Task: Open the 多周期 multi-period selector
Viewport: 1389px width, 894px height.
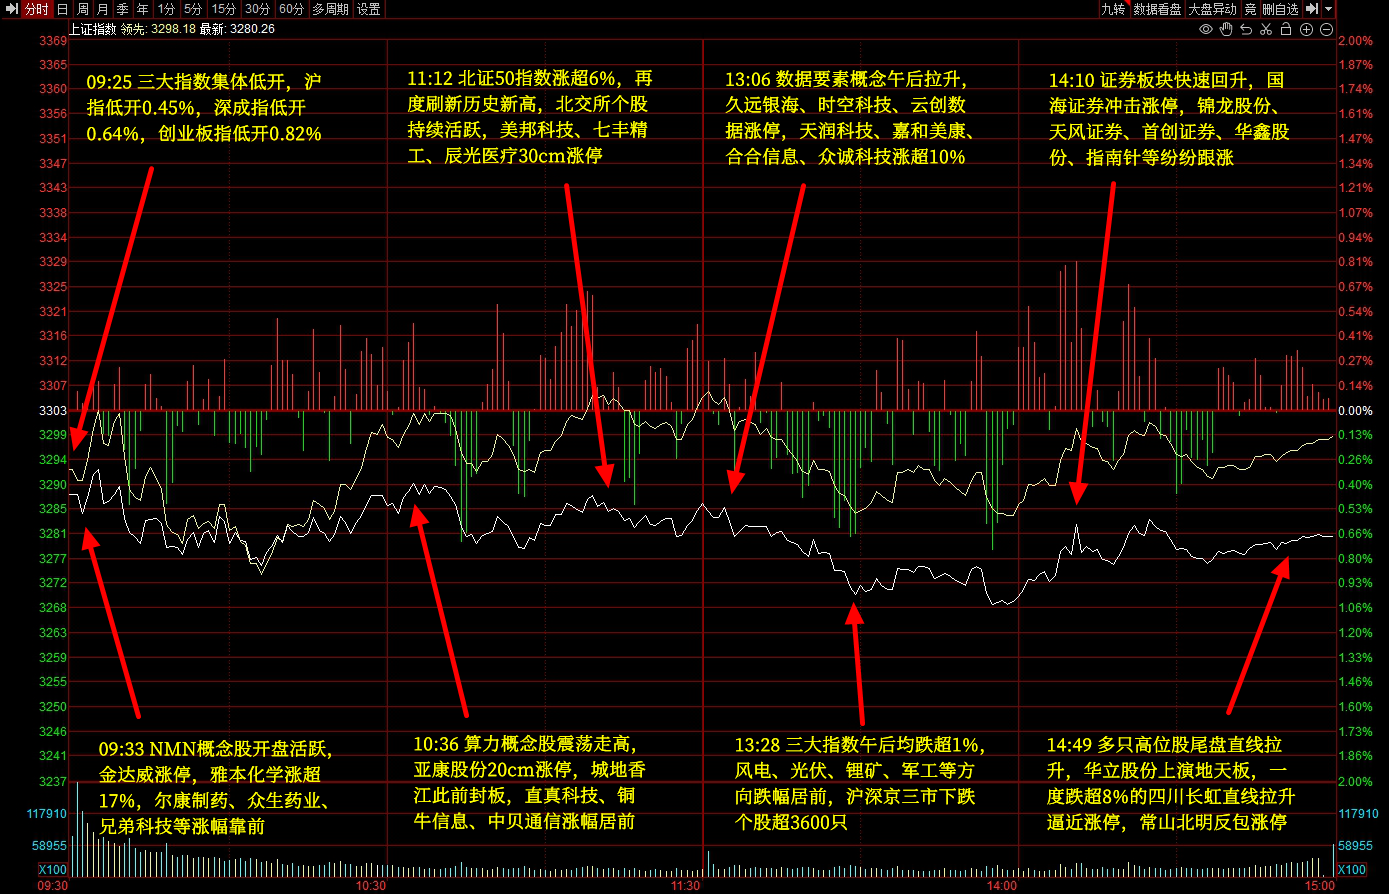Action: click(330, 9)
